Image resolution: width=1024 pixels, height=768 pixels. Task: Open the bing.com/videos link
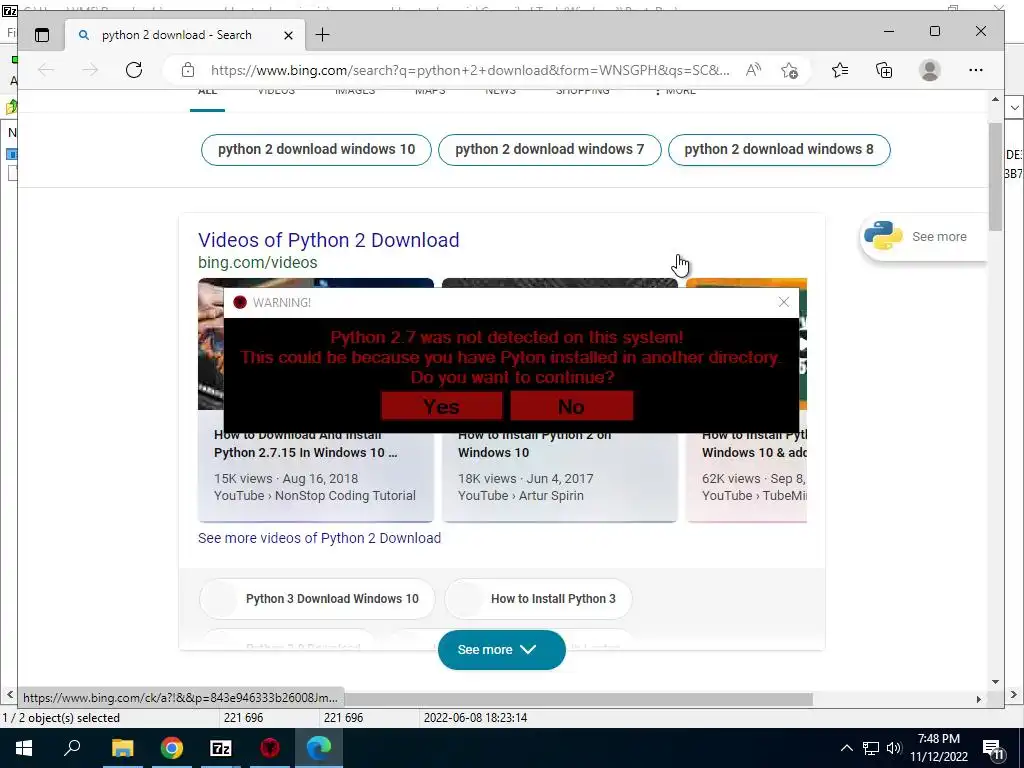point(257,263)
